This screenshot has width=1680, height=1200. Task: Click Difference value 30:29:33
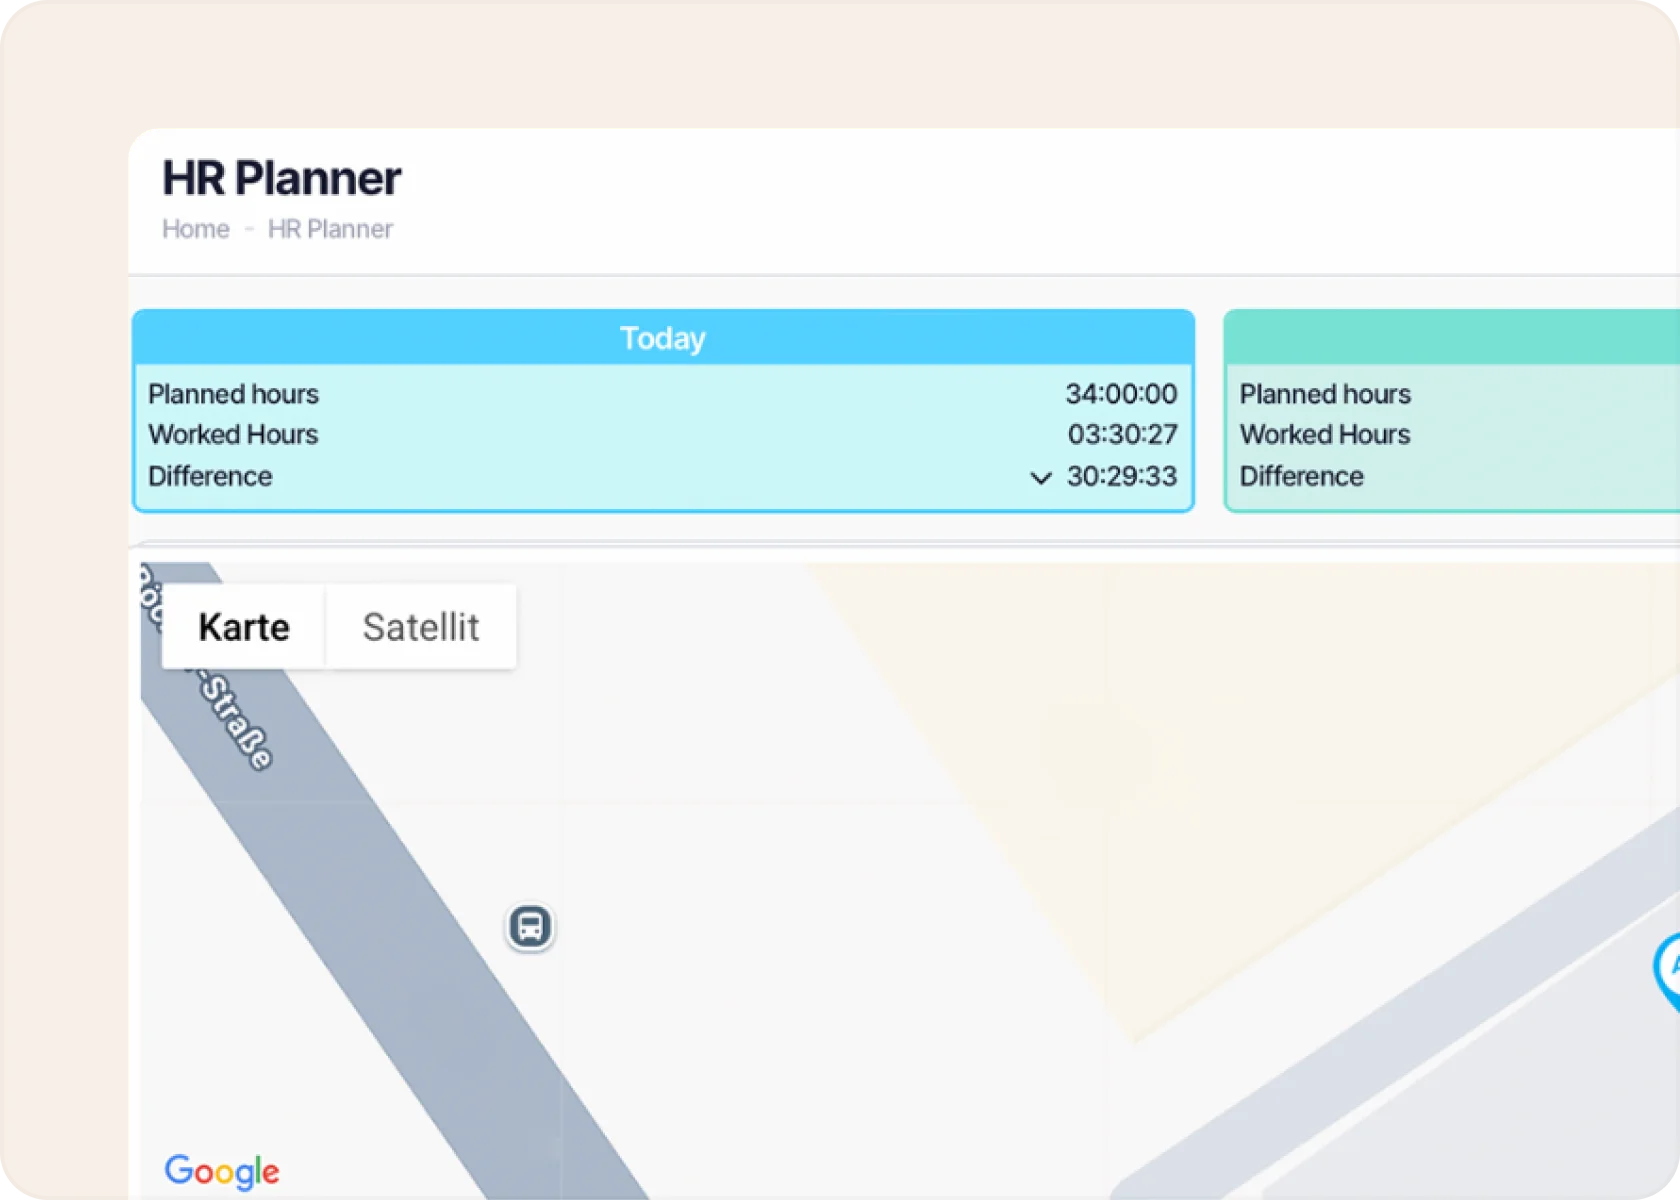pyautogui.click(x=1122, y=476)
